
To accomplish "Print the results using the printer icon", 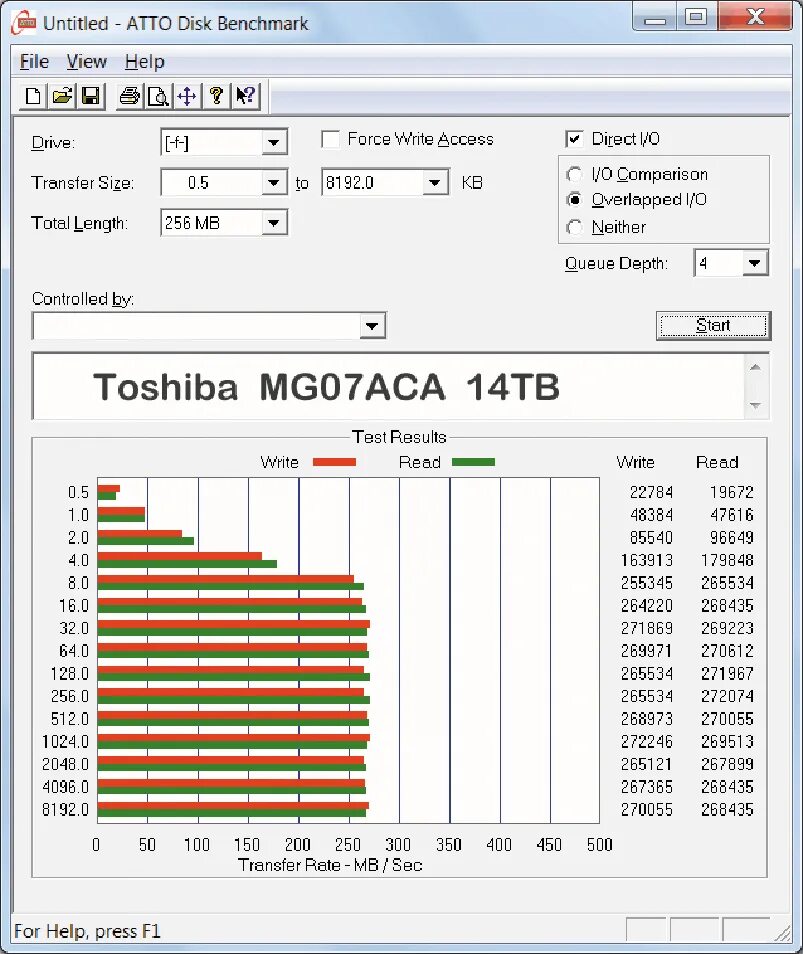I will coord(130,96).
